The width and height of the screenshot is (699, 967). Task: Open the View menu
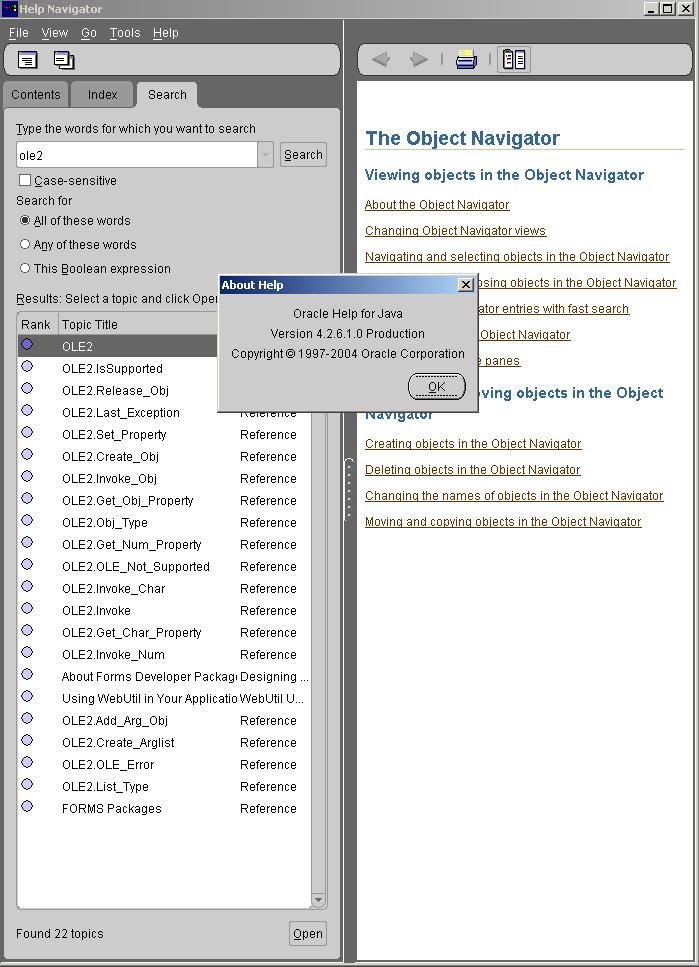coord(54,33)
